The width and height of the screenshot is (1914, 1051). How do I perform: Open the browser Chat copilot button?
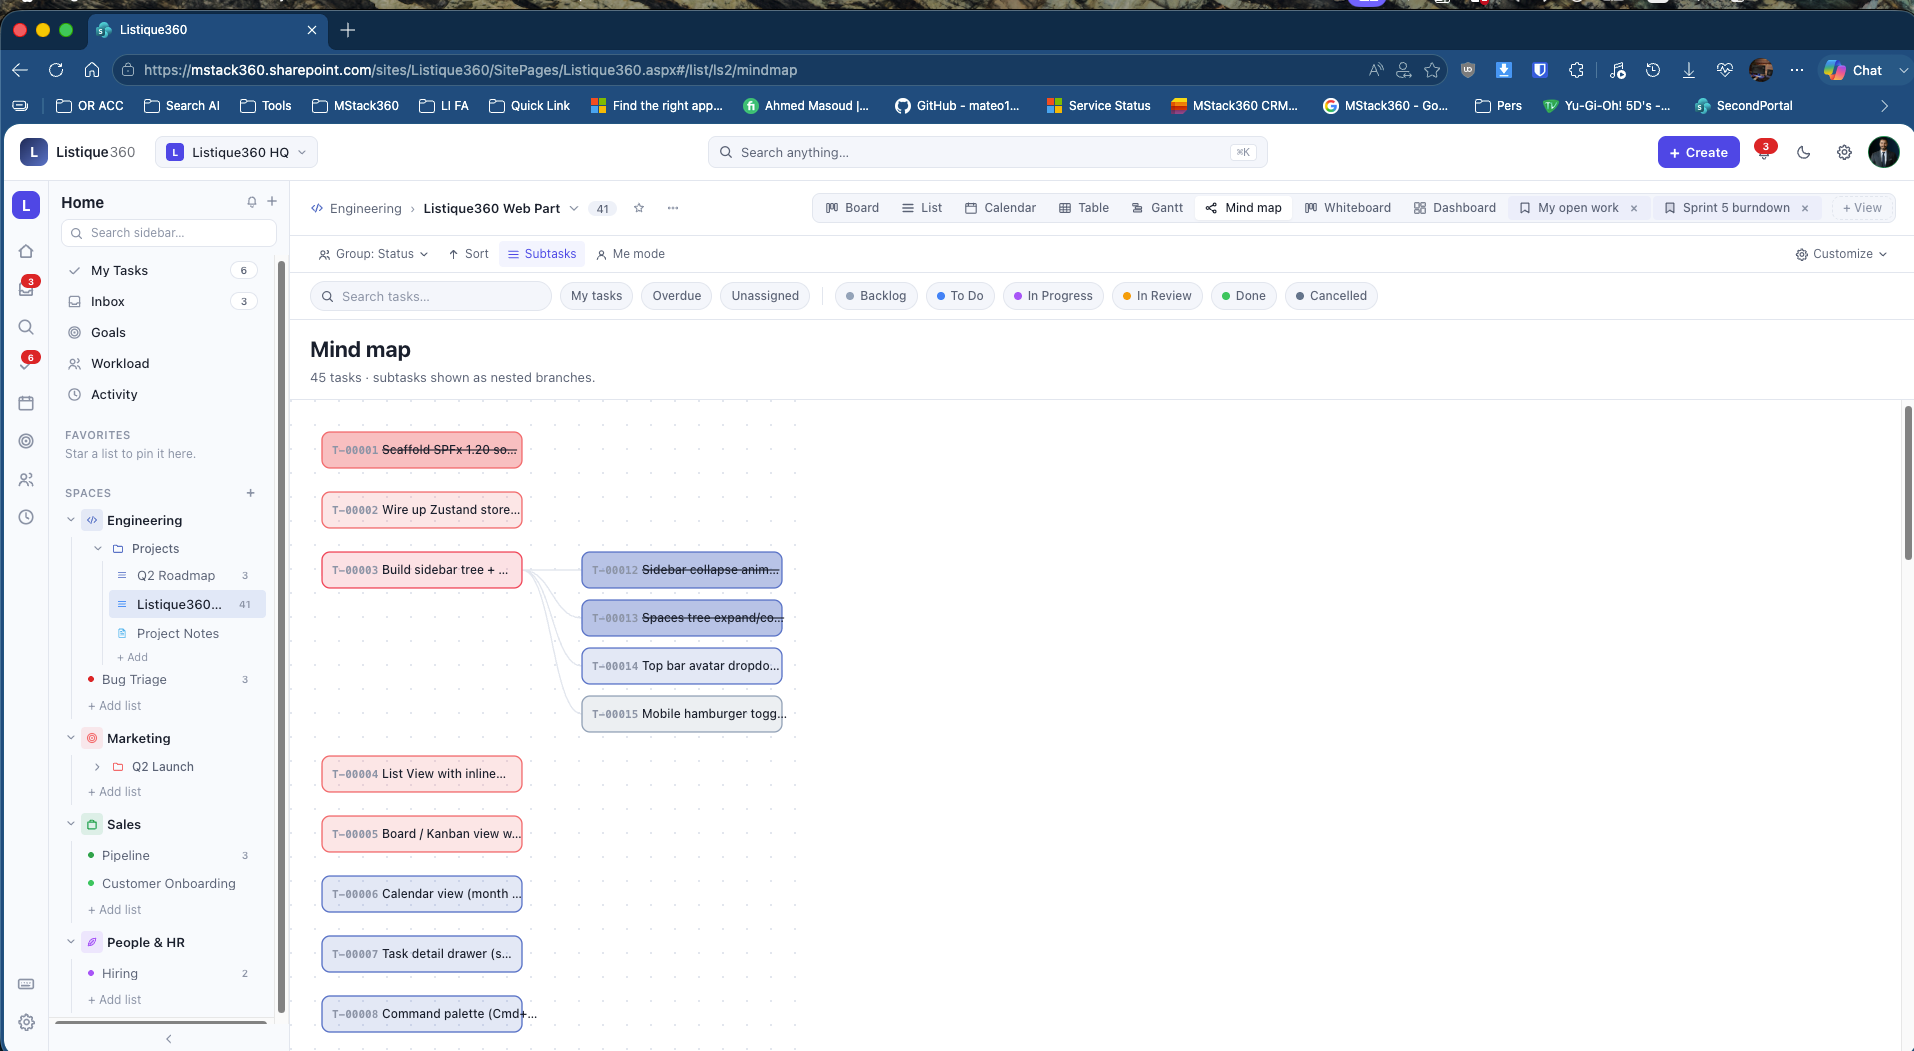[x=1854, y=70]
